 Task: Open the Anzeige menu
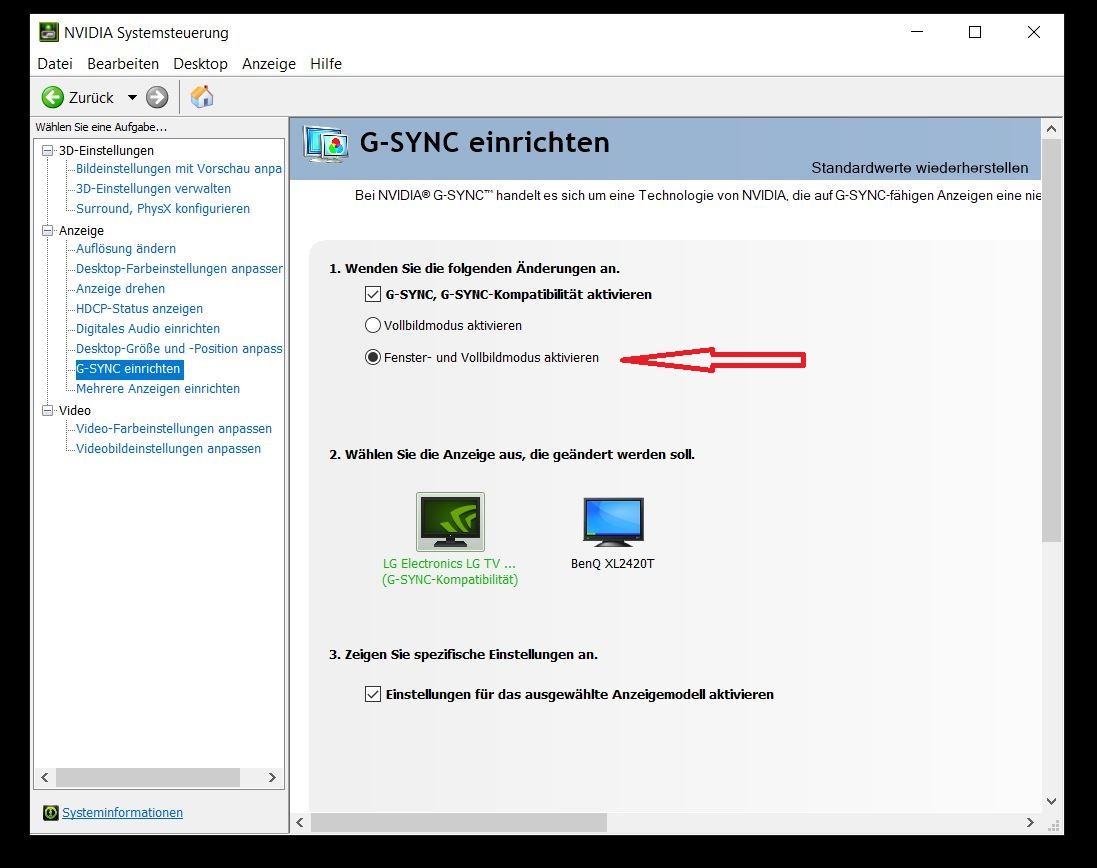pyautogui.click(x=269, y=64)
